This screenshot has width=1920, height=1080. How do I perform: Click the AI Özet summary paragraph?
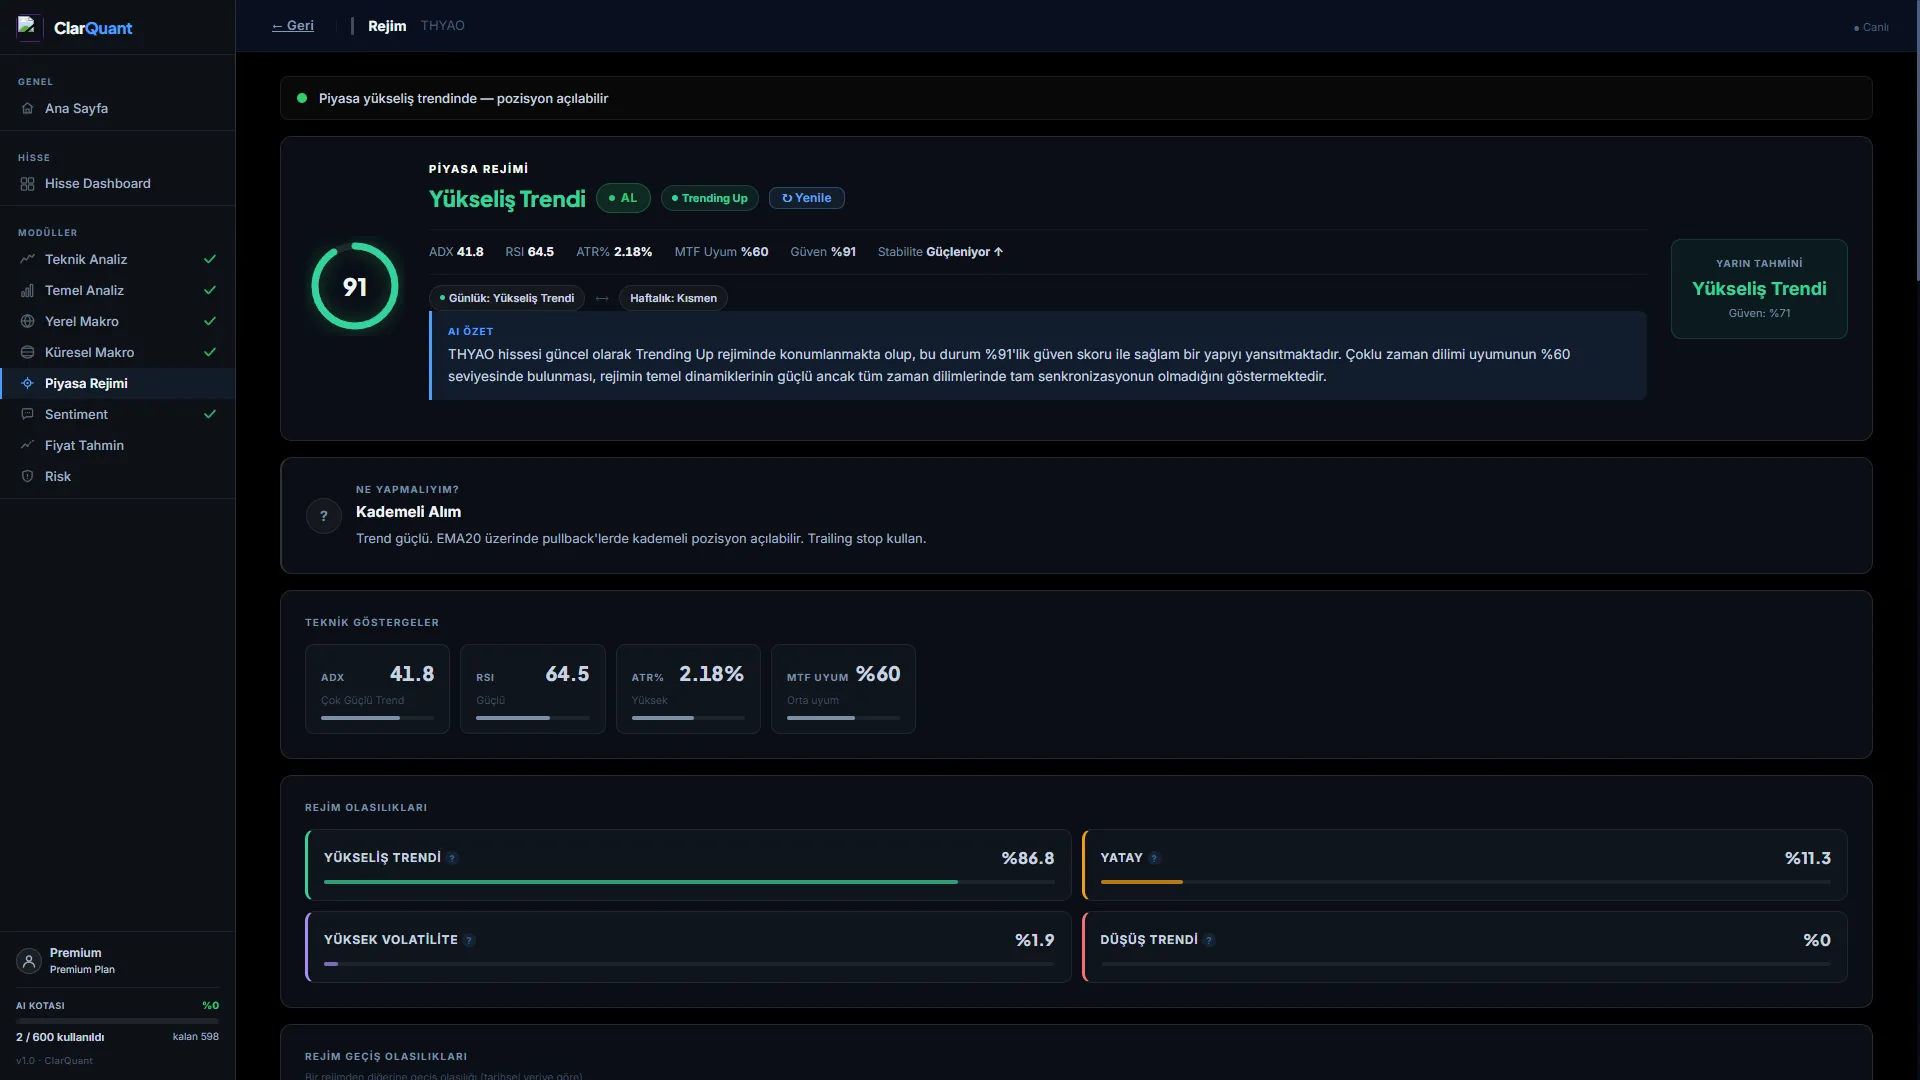(x=1010, y=366)
